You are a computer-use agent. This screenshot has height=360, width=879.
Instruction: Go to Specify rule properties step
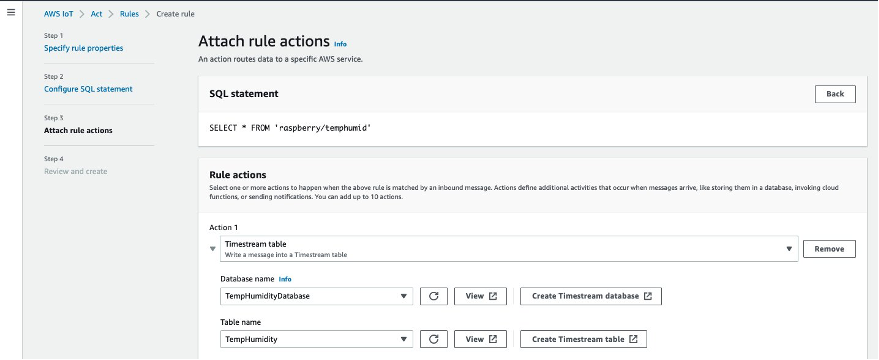tap(84, 48)
